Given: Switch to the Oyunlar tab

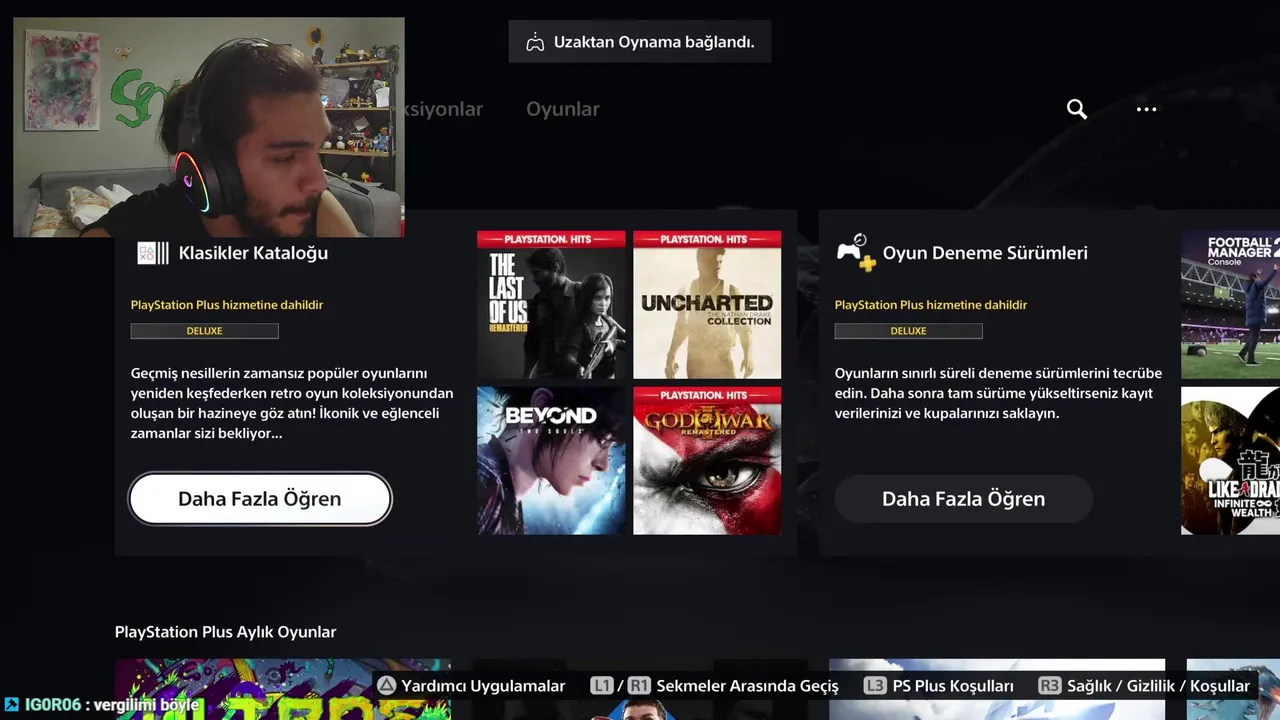Looking at the screenshot, I should (563, 109).
